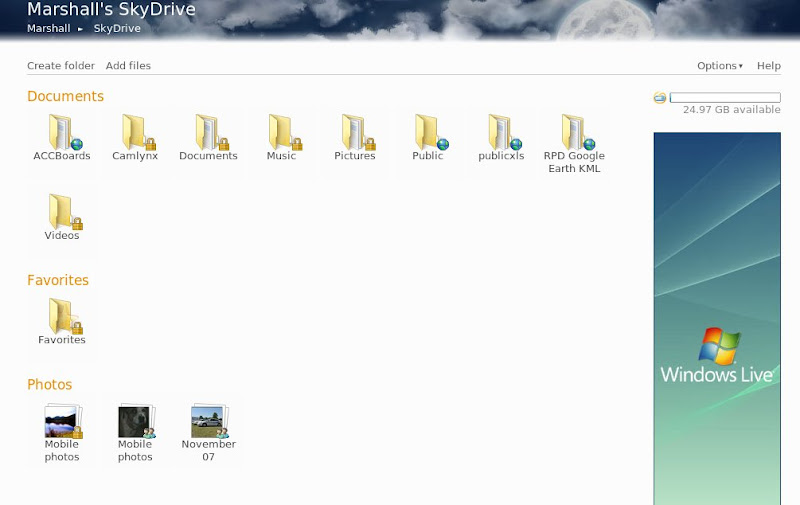Click the RPD Google Earth KML label
Screen dimensions: 800x505
pyautogui.click(x=574, y=162)
